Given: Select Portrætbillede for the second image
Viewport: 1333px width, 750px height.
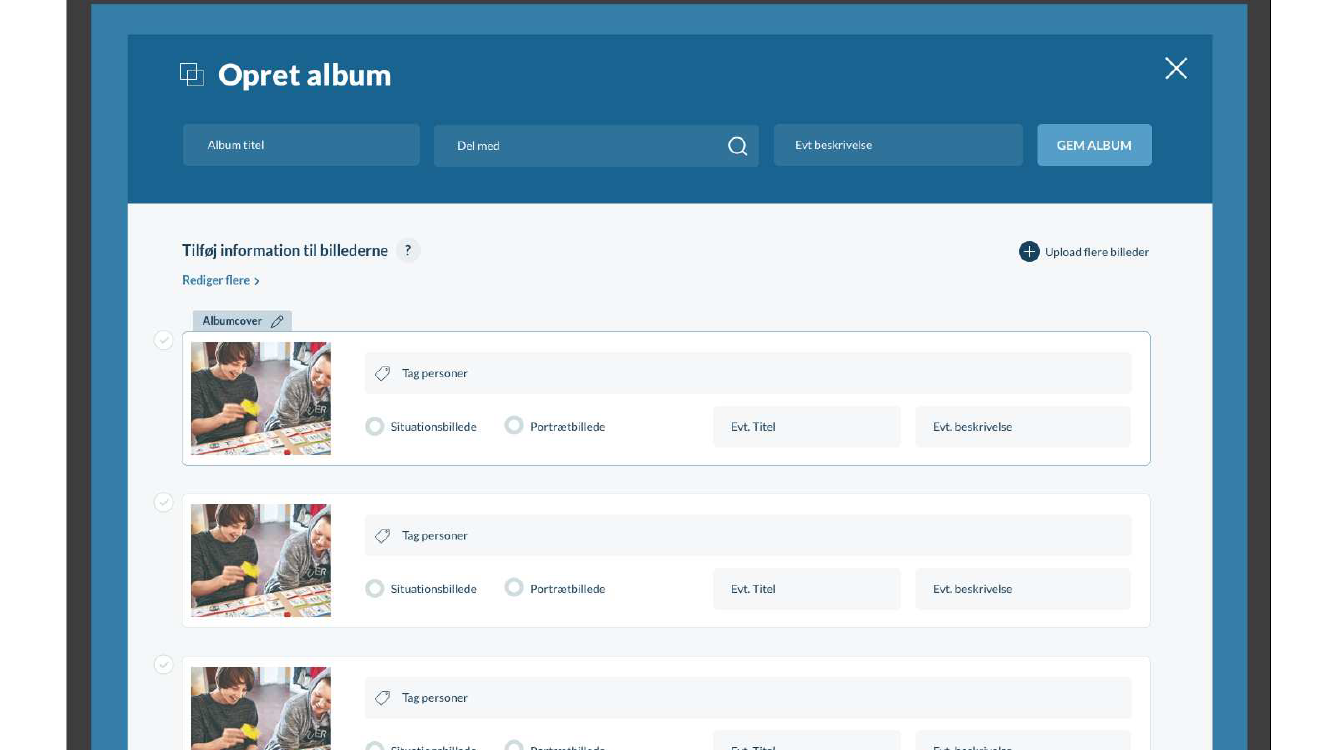Looking at the screenshot, I should pyautogui.click(x=514, y=588).
